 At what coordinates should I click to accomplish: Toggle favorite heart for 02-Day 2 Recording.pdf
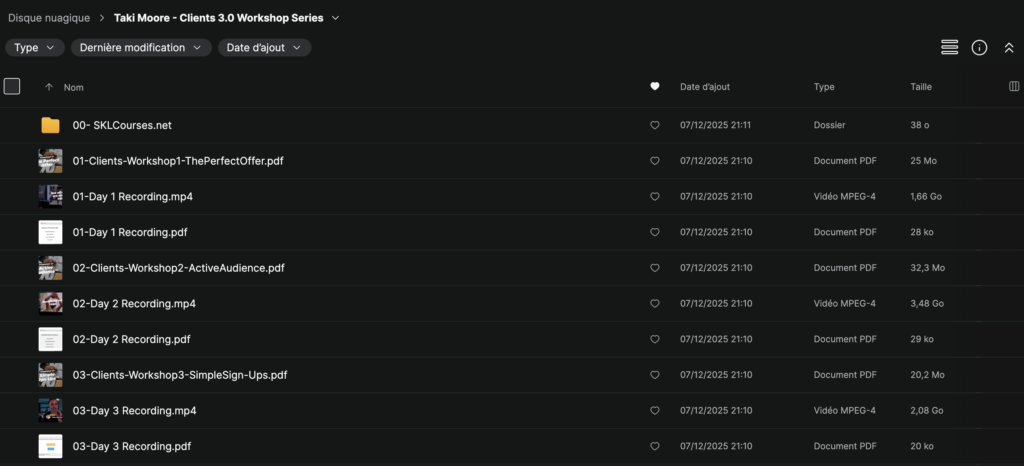[655, 340]
